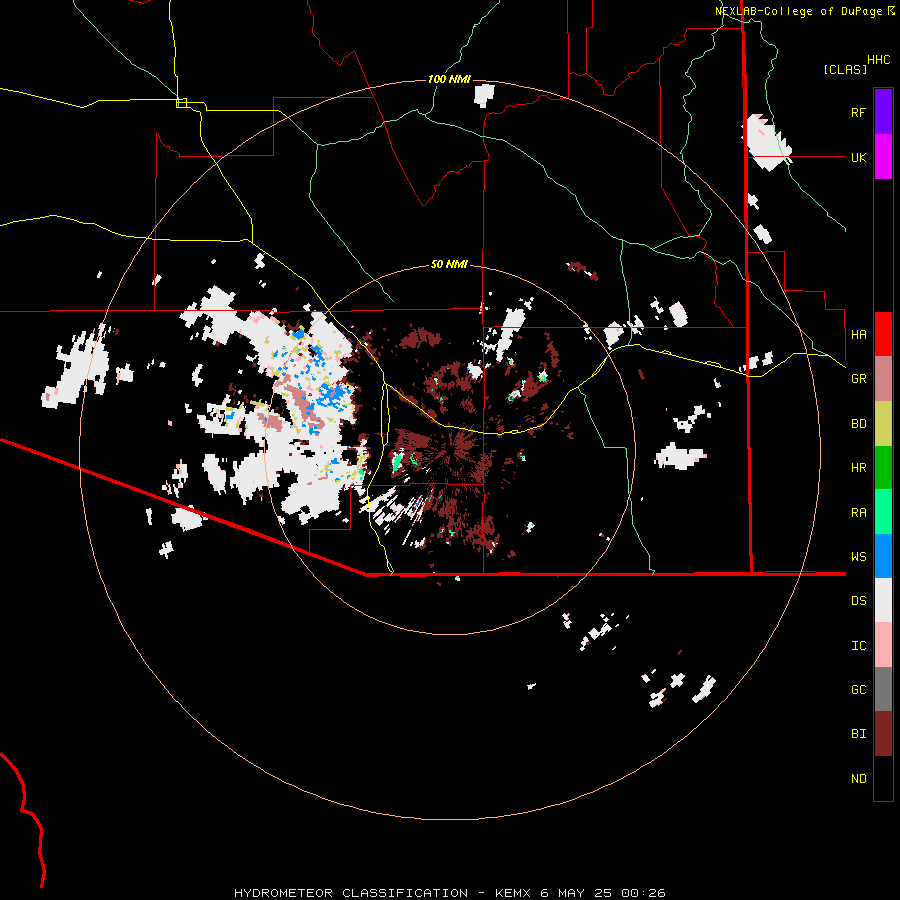Click the 'NEXLAB-College of DuPage' credit text
The width and height of the screenshot is (900, 900).
(x=798, y=11)
